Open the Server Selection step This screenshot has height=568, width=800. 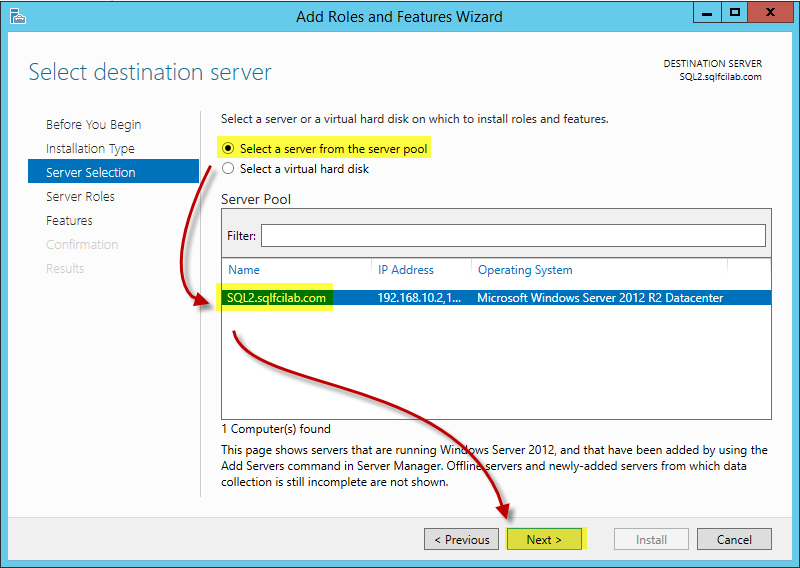click(113, 171)
